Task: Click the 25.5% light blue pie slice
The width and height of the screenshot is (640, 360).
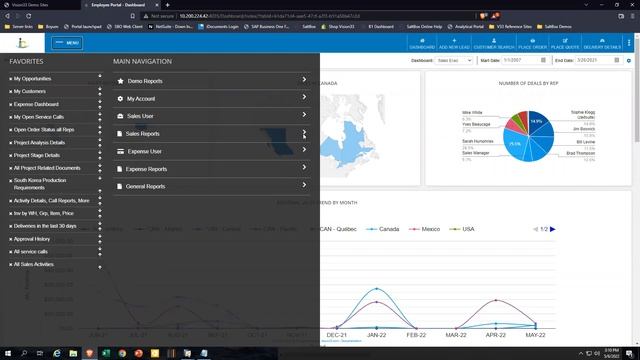Action: coord(514,144)
